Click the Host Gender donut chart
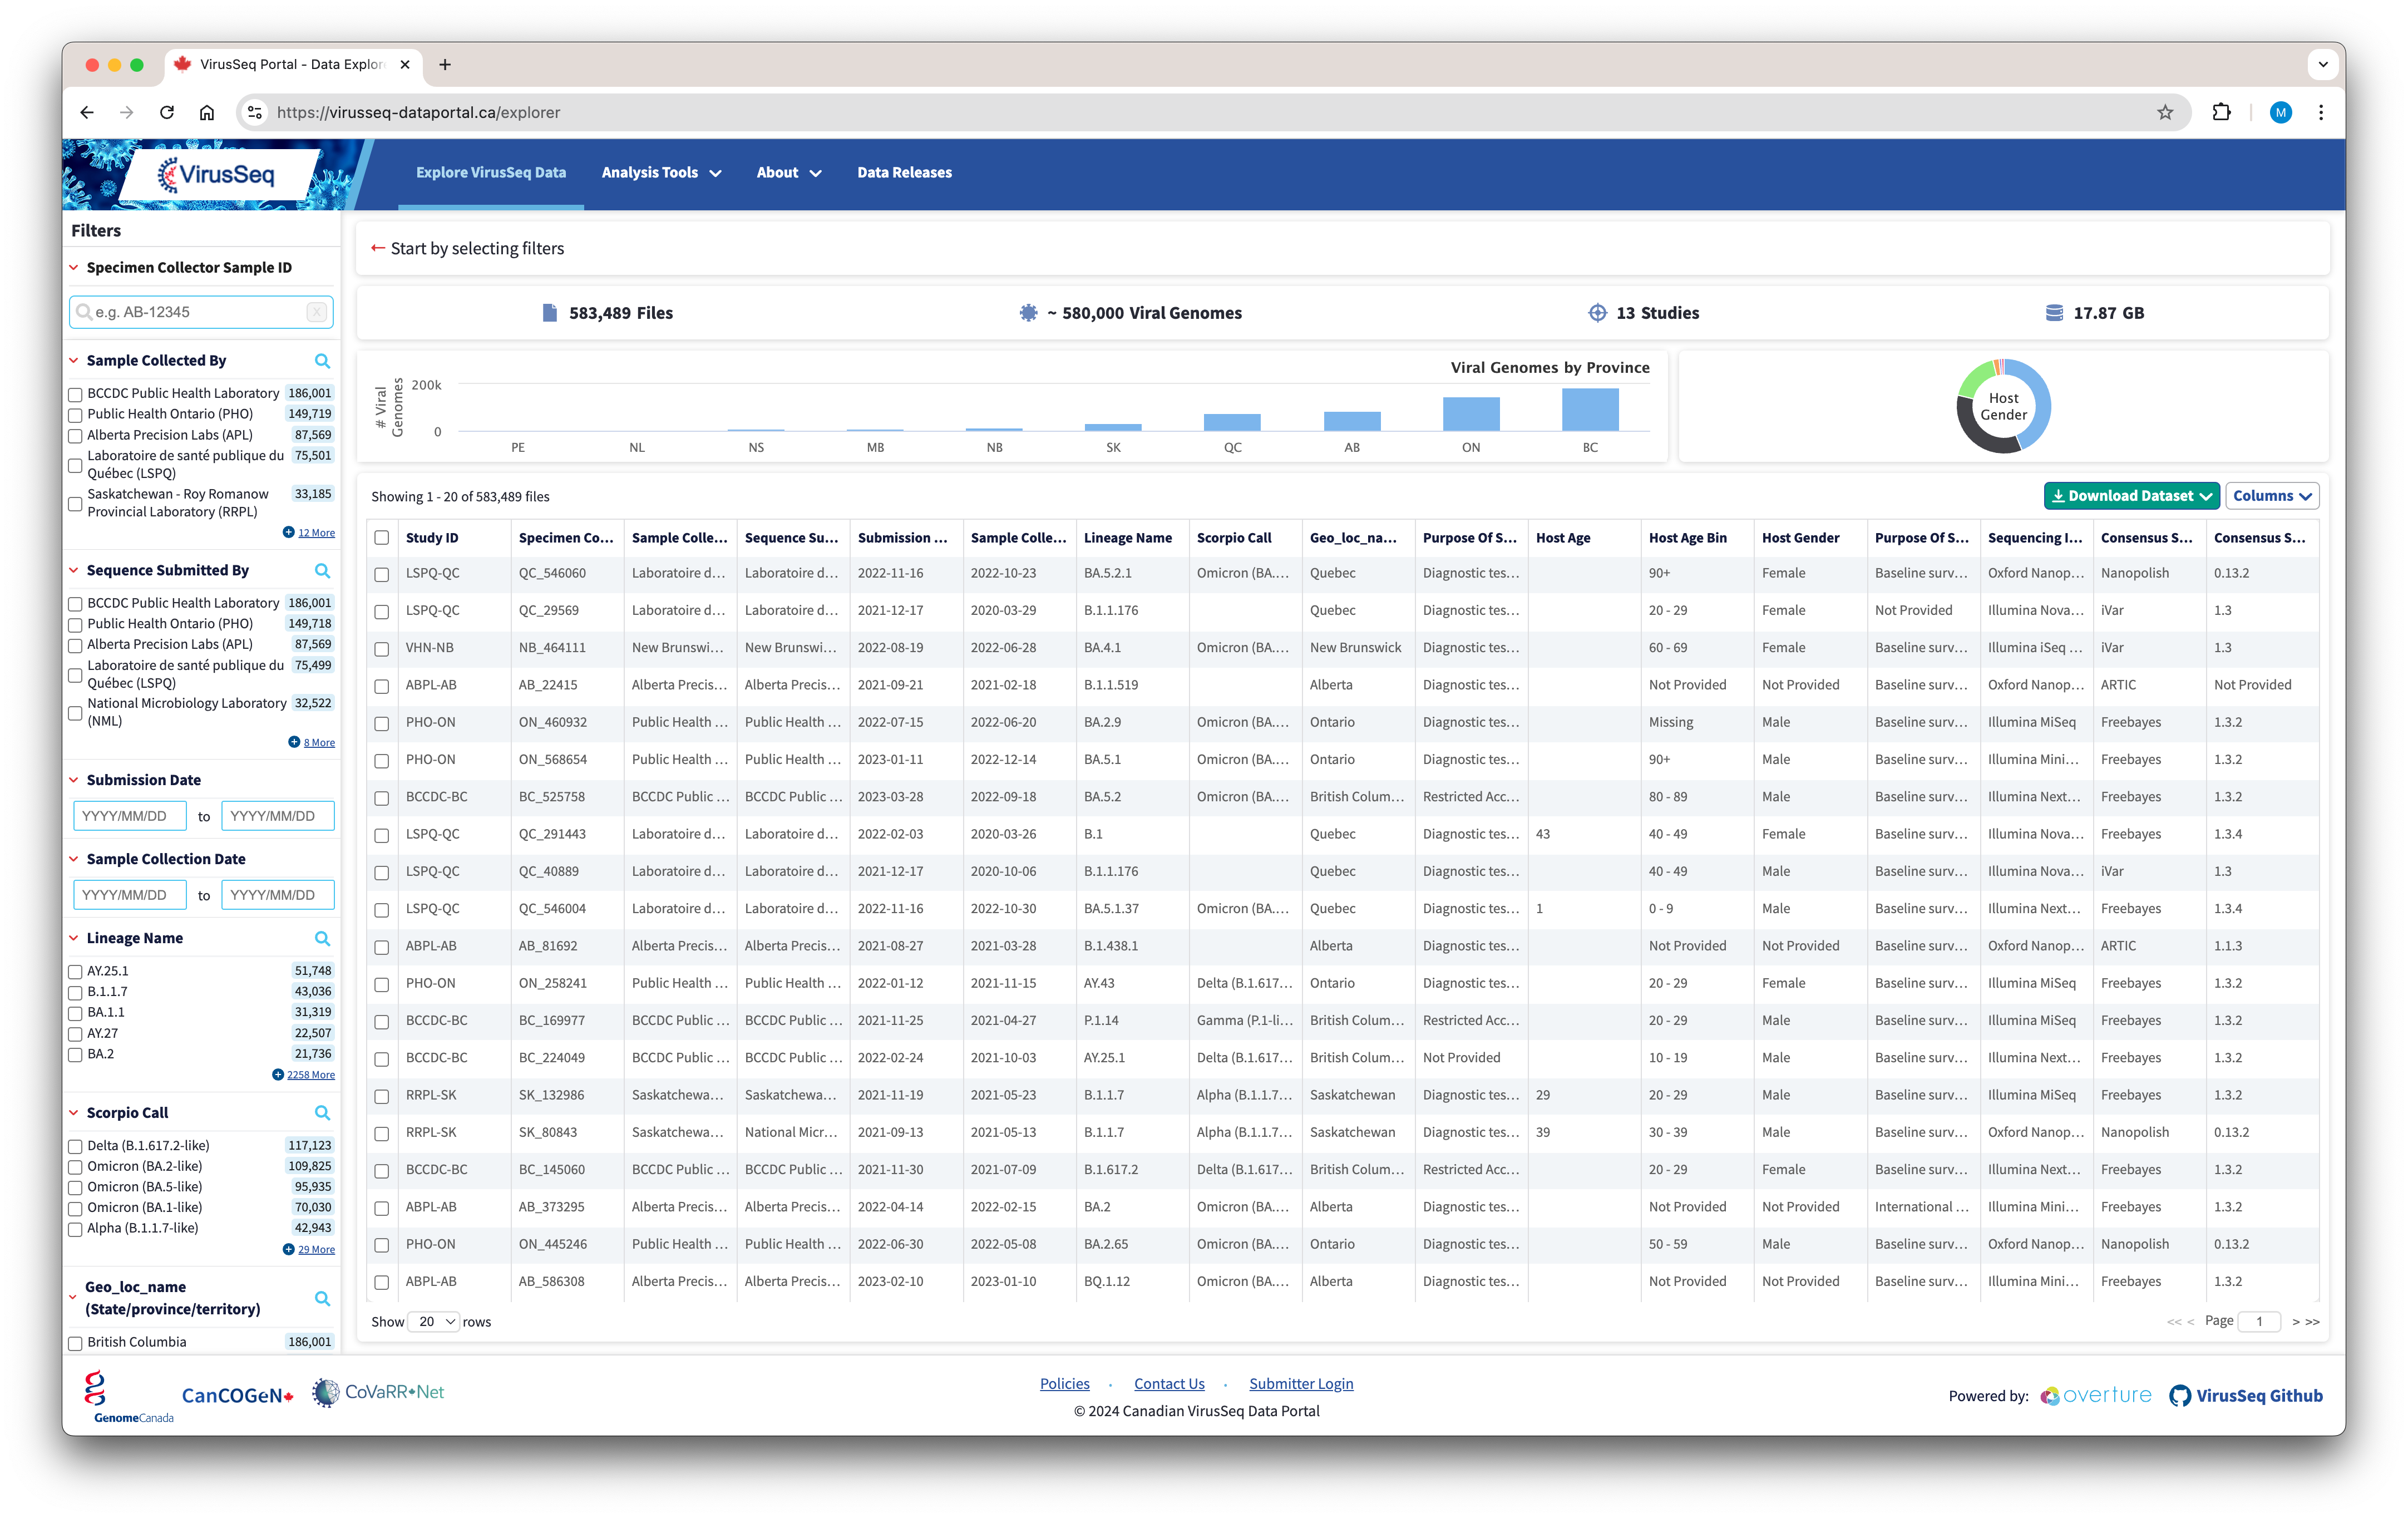Image resolution: width=2408 pixels, height=1518 pixels. (x=2003, y=406)
